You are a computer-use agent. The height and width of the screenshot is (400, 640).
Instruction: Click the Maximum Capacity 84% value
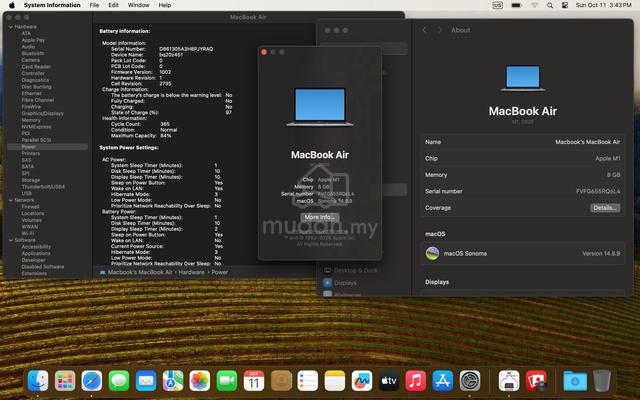tap(166, 136)
